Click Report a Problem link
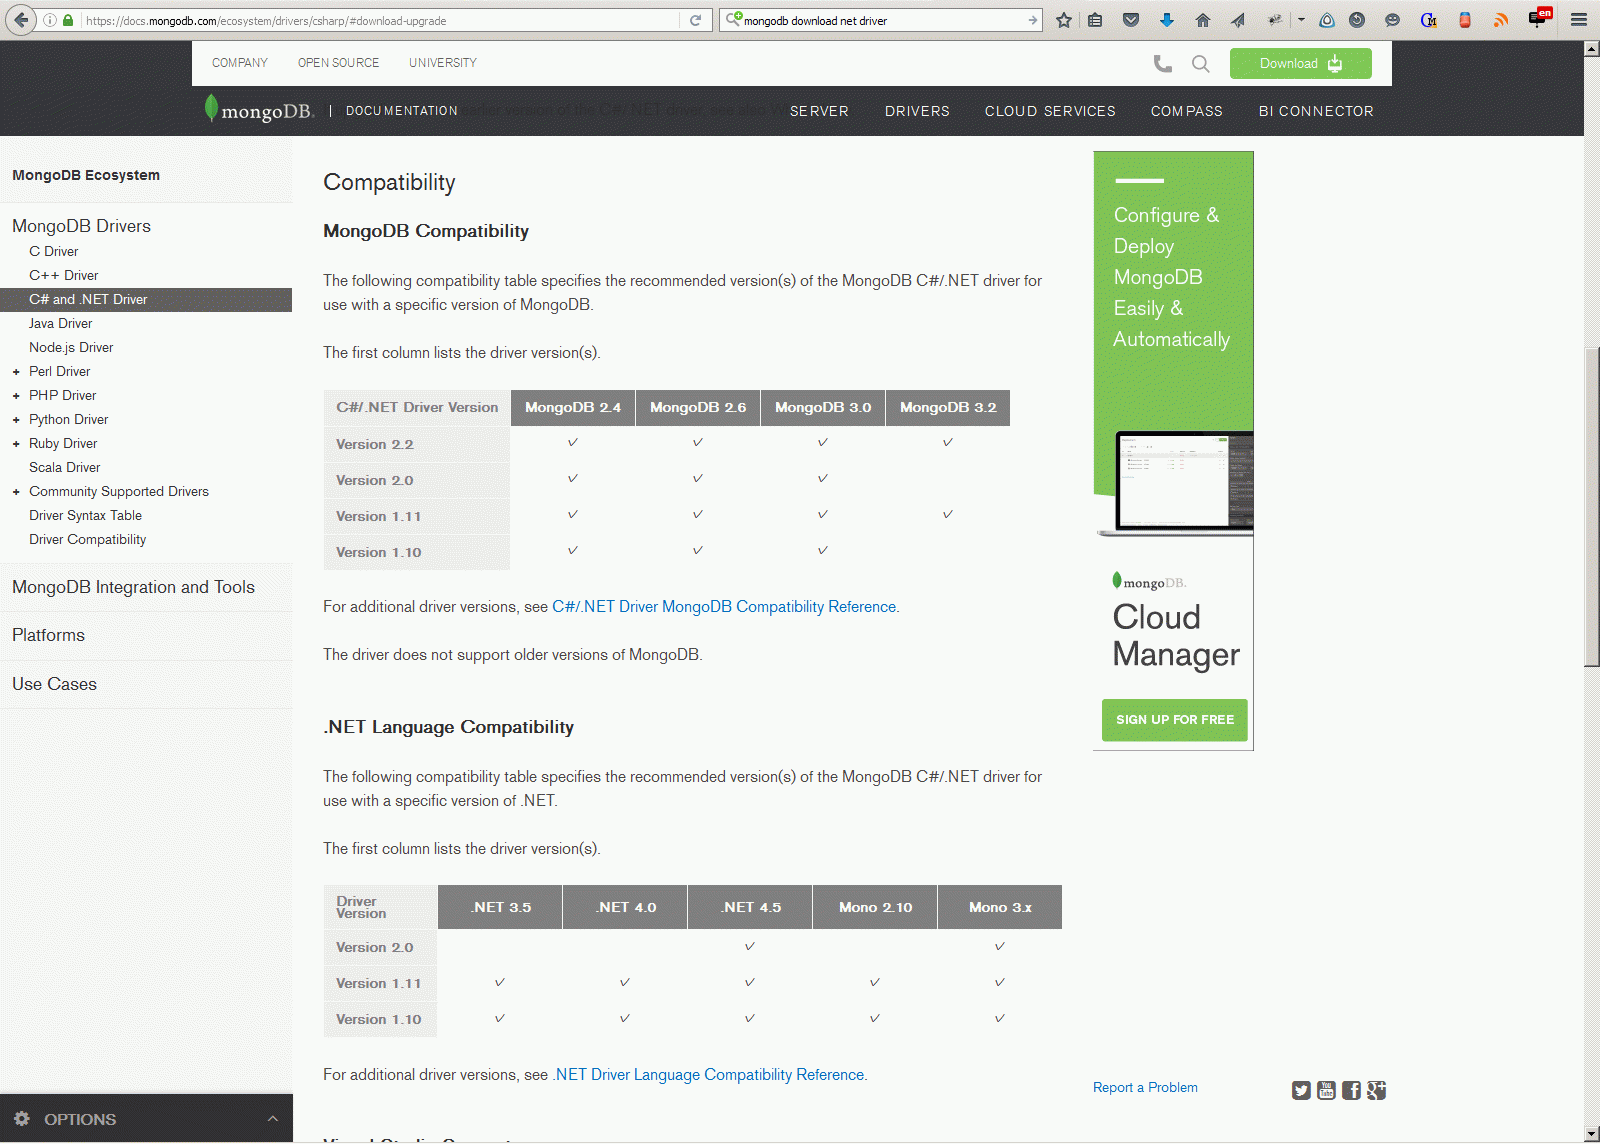Viewport: 1600px width, 1144px height. (1145, 1088)
